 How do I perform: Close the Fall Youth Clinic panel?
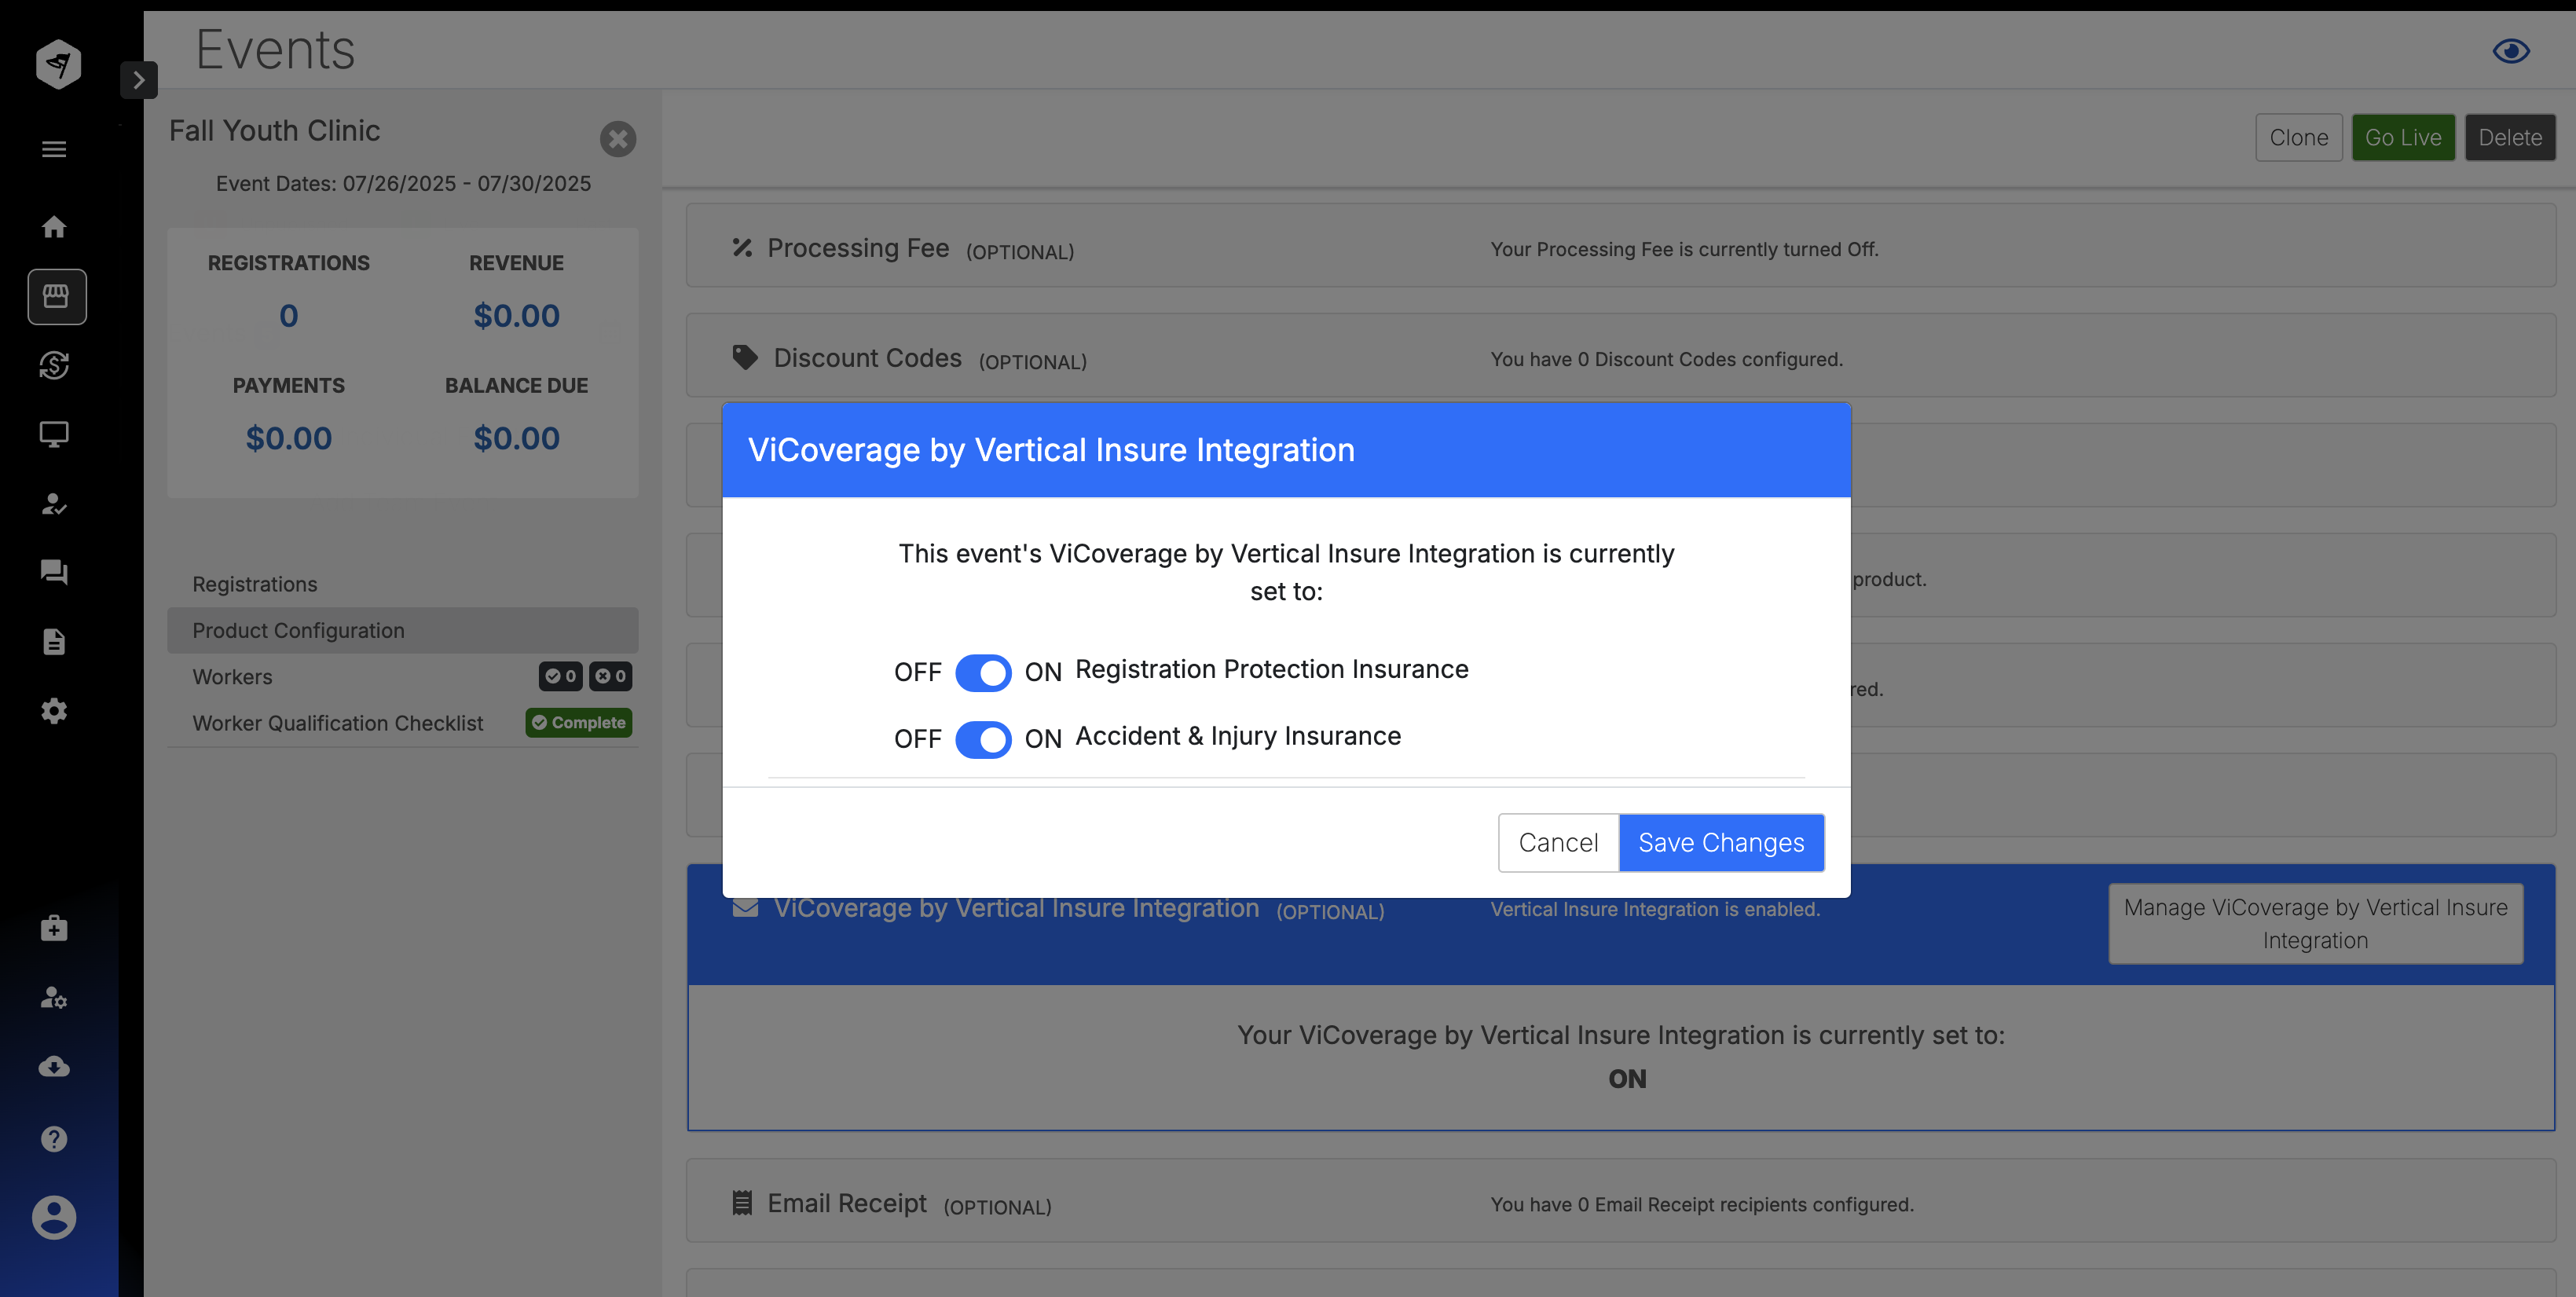[618, 139]
